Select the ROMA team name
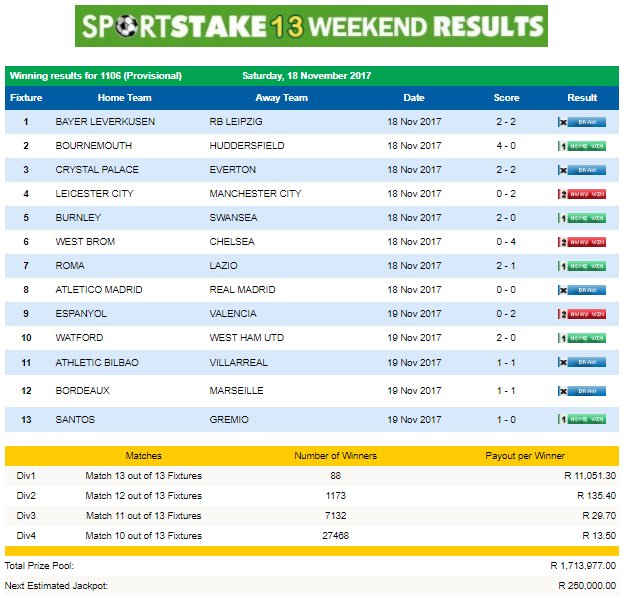 70,265
